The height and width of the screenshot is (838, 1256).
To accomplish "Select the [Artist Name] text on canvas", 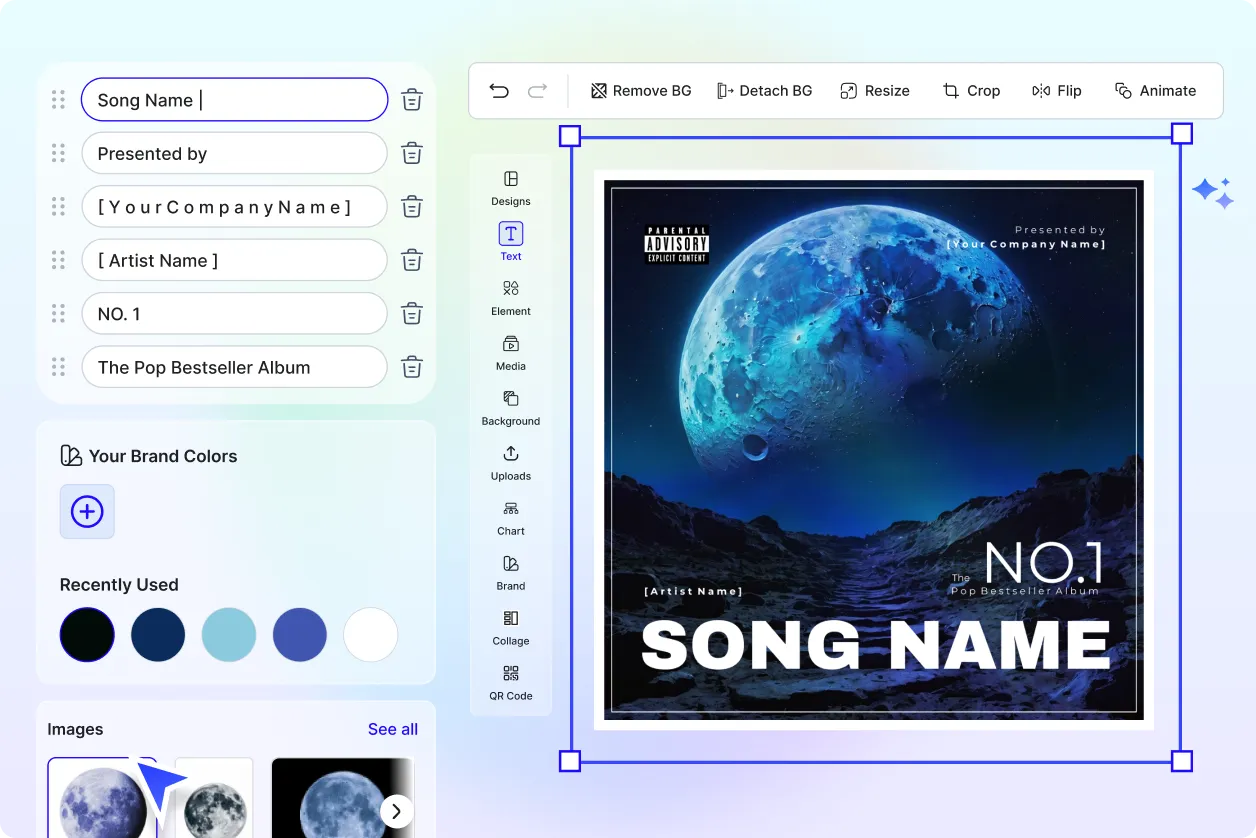I will [x=693, y=591].
